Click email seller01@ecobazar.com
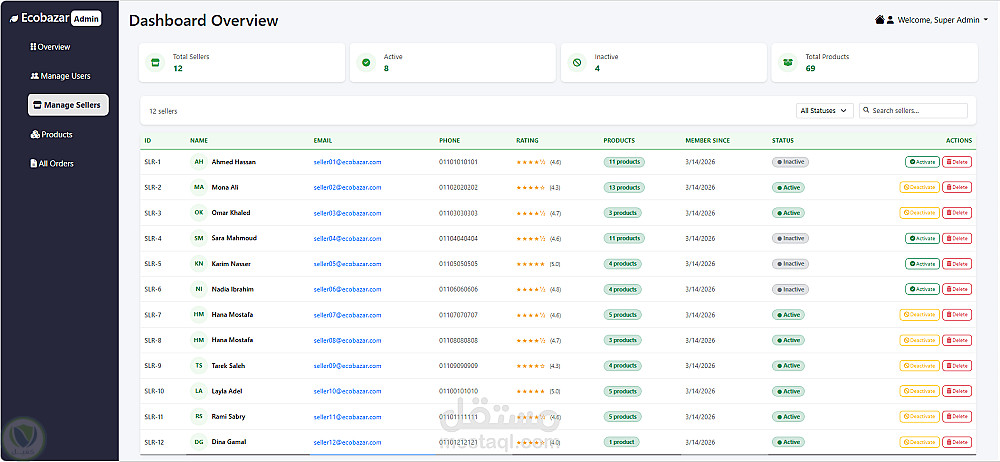This screenshot has height=462, width=1000. [348, 162]
